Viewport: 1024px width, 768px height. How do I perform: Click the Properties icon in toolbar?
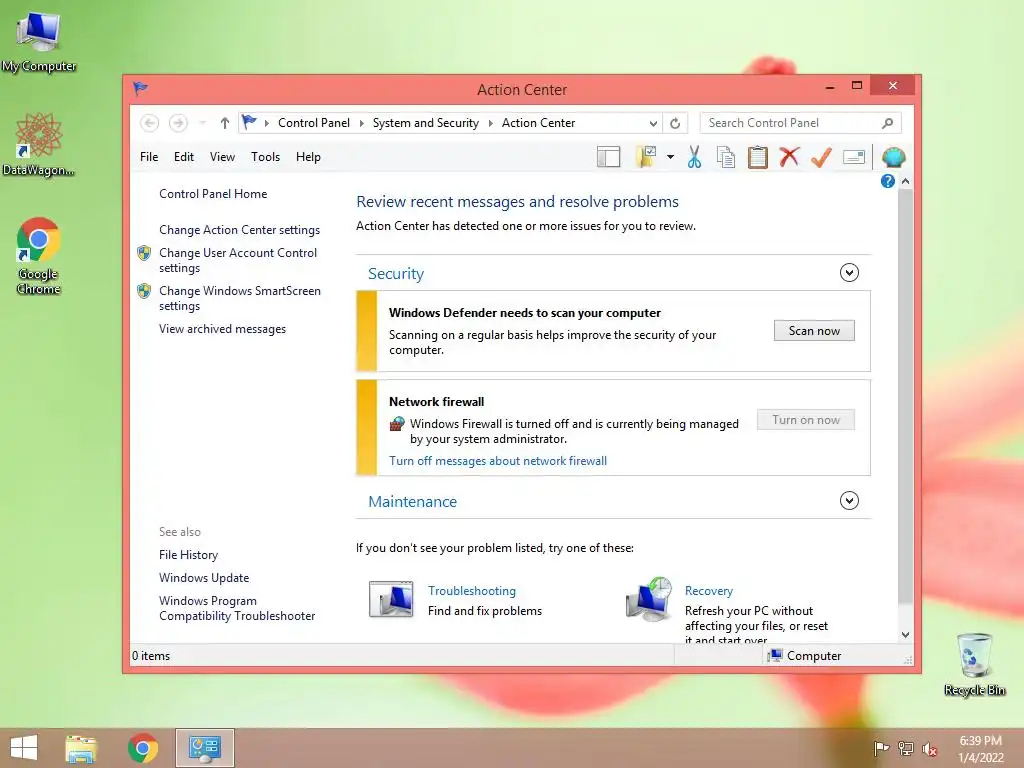[x=854, y=157]
